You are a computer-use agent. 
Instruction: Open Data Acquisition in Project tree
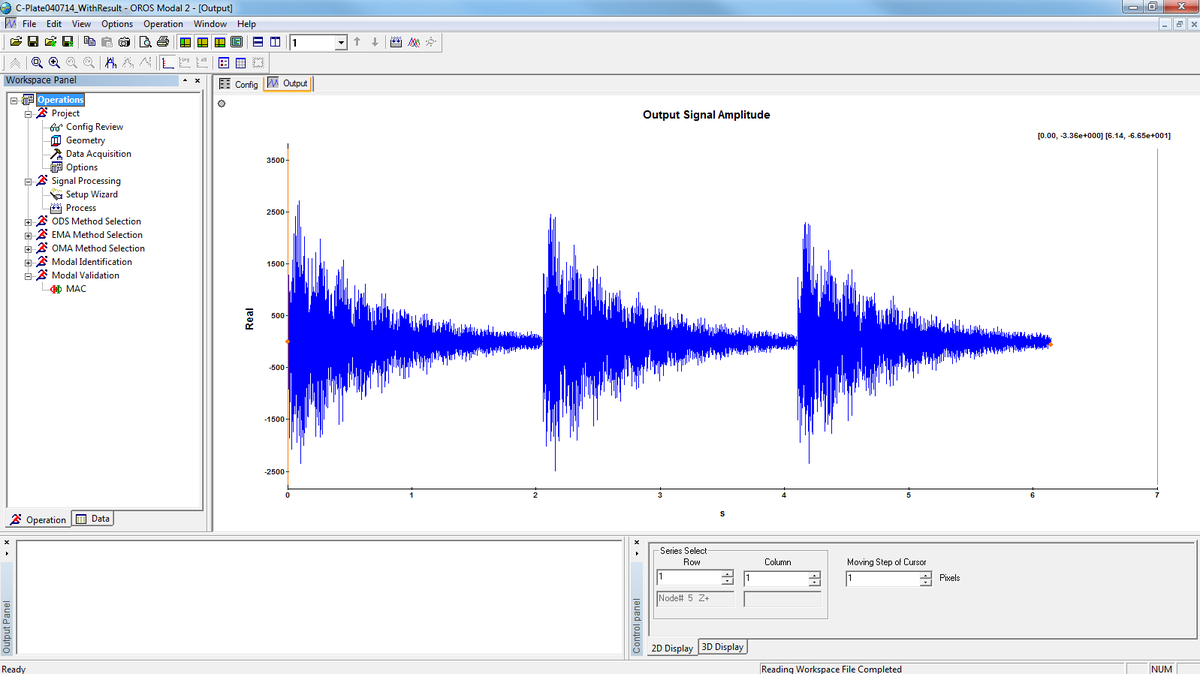pos(98,154)
